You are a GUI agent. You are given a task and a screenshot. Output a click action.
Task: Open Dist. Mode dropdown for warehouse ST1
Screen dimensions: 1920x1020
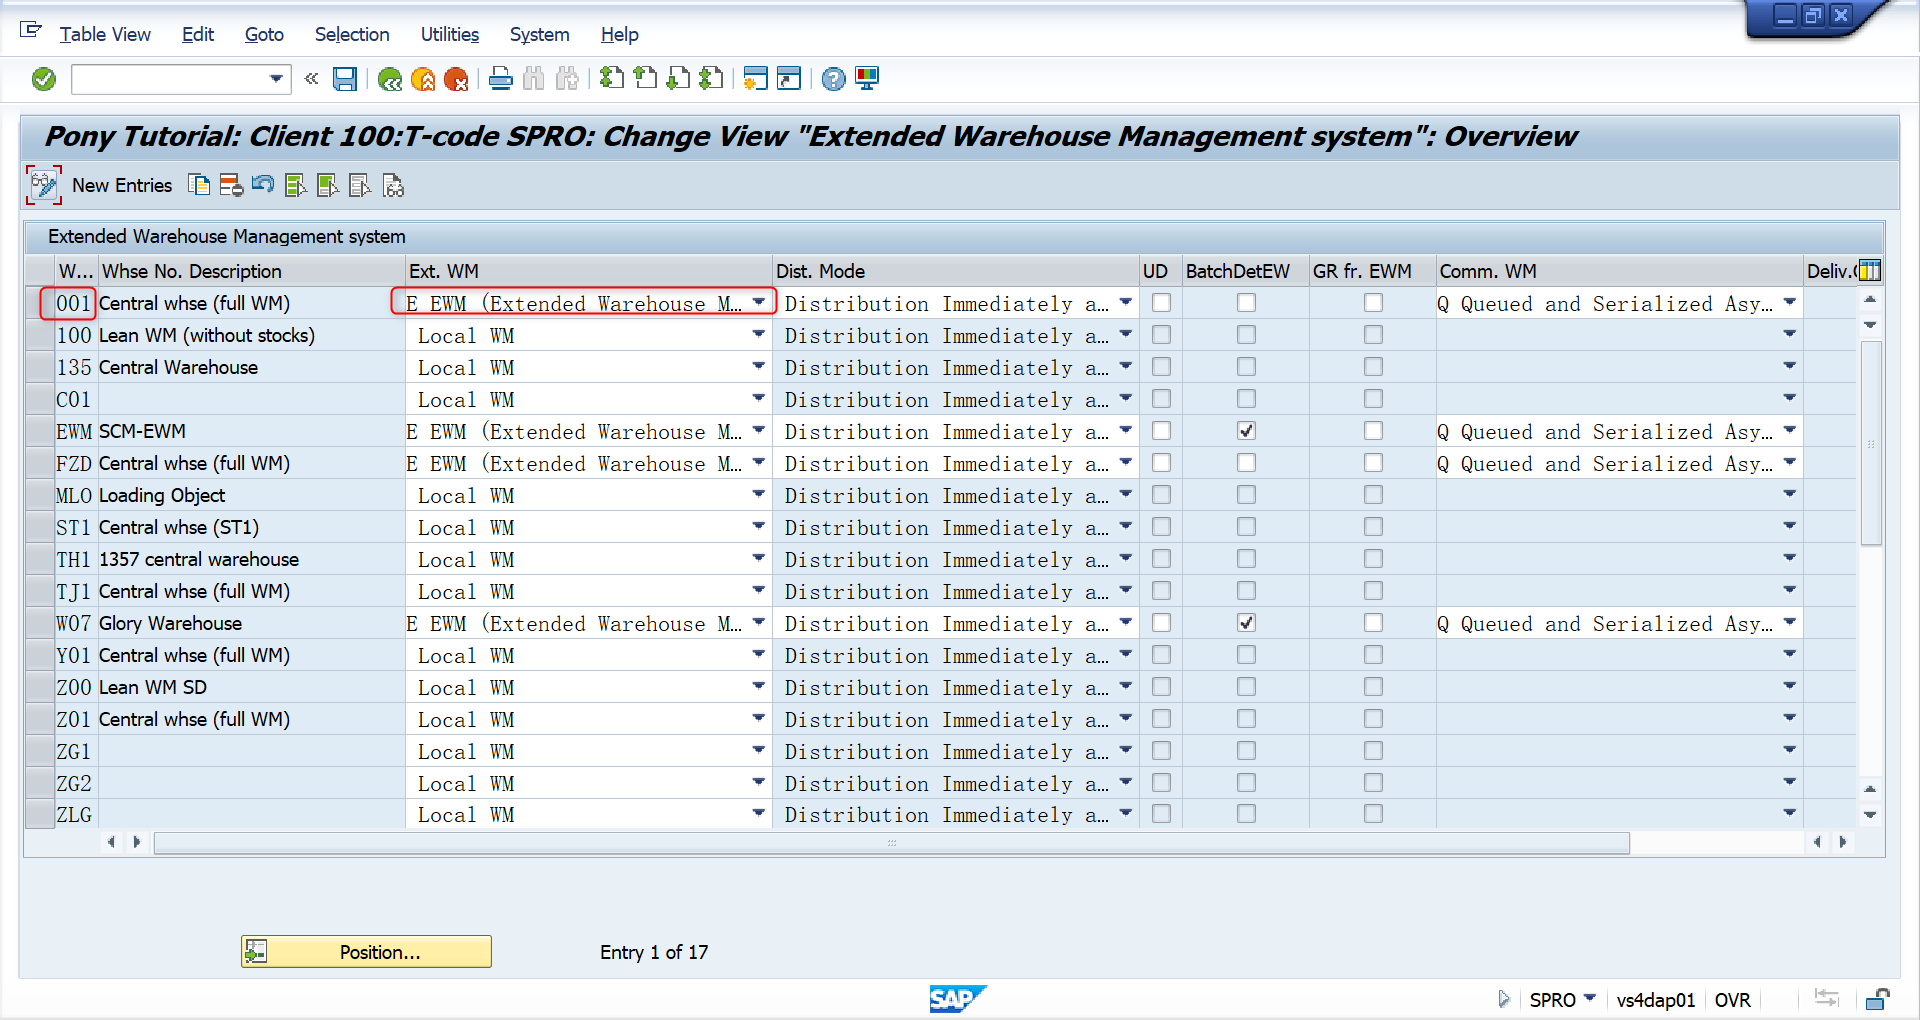(x=1126, y=527)
